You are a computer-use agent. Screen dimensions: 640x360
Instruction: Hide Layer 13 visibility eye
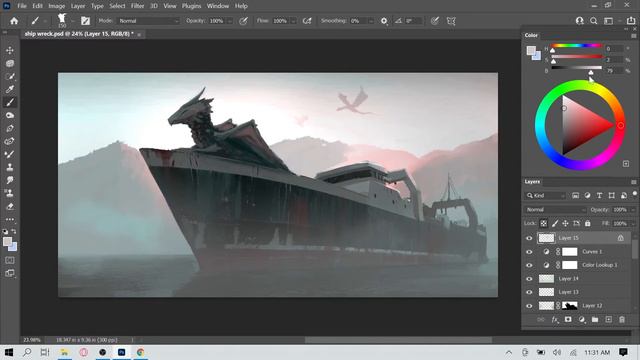(x=529, y=292)
